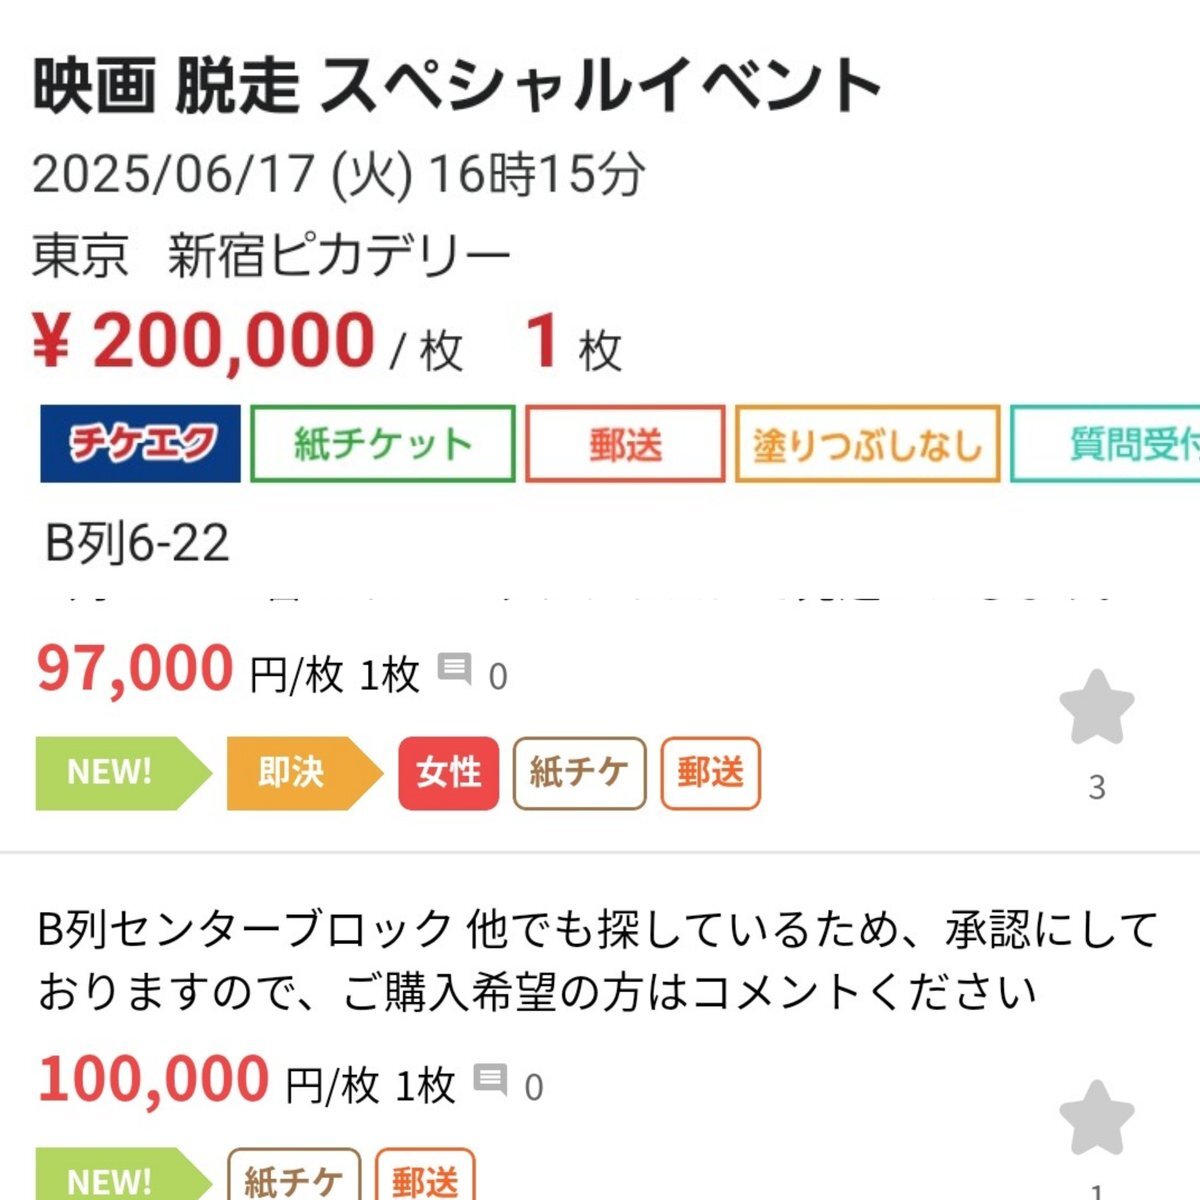Select the 紙チケット green tag
The height and width of the screenshot is (1200, 1200).
[x=383, y=444]
